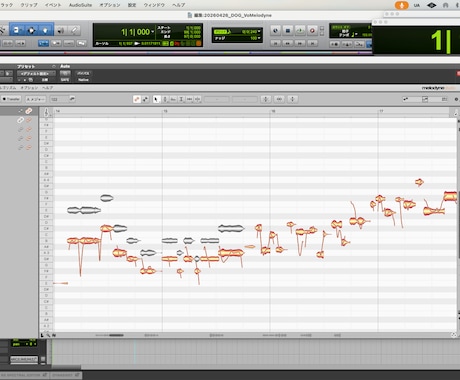This screenshot has height=380, width=460.
Task: Click the pan value display on track
Action: 24,343
